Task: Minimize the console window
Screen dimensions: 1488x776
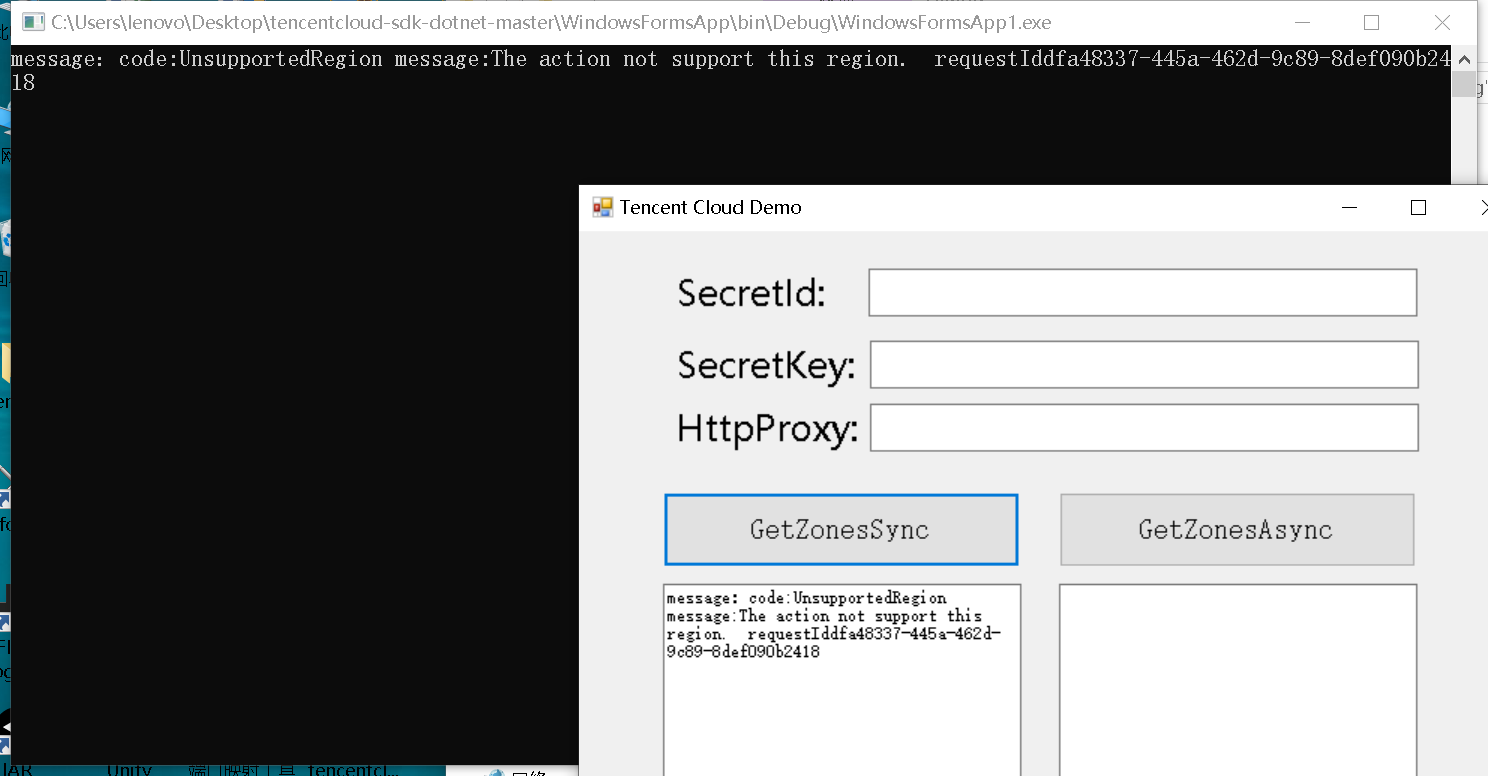Action: (1301, 22)
